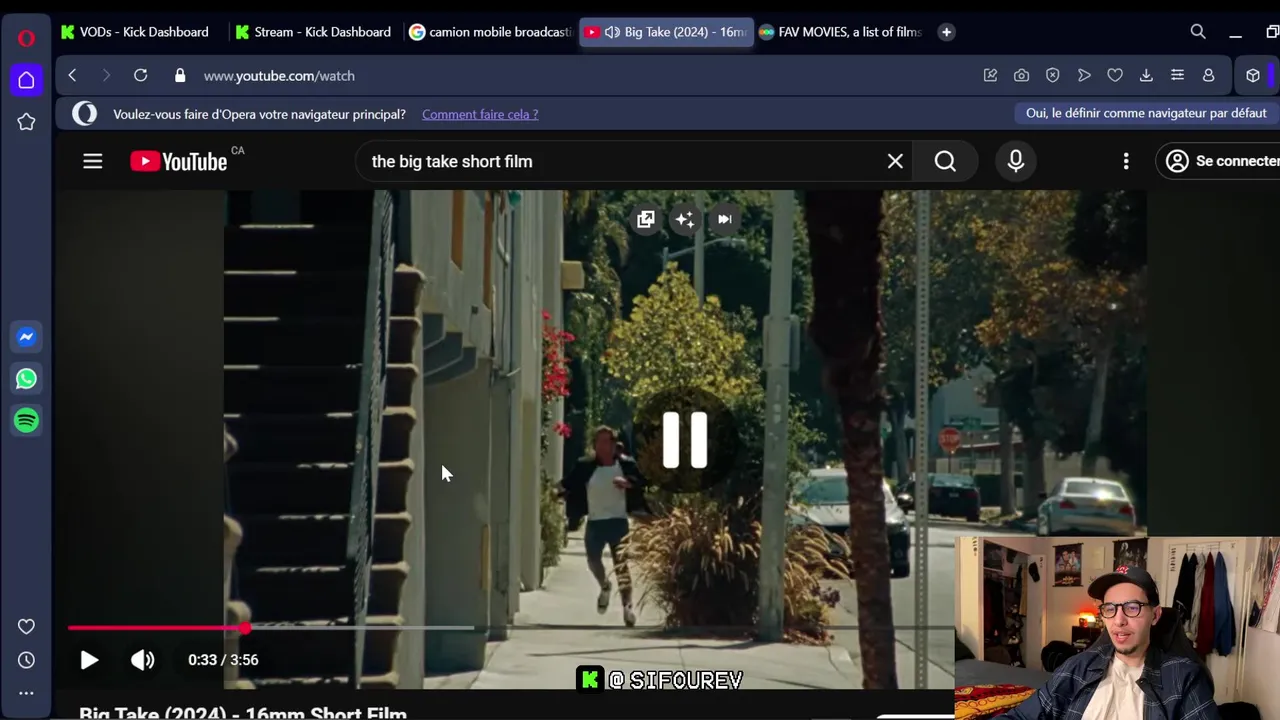Play the video from control bar

point(89,660)
